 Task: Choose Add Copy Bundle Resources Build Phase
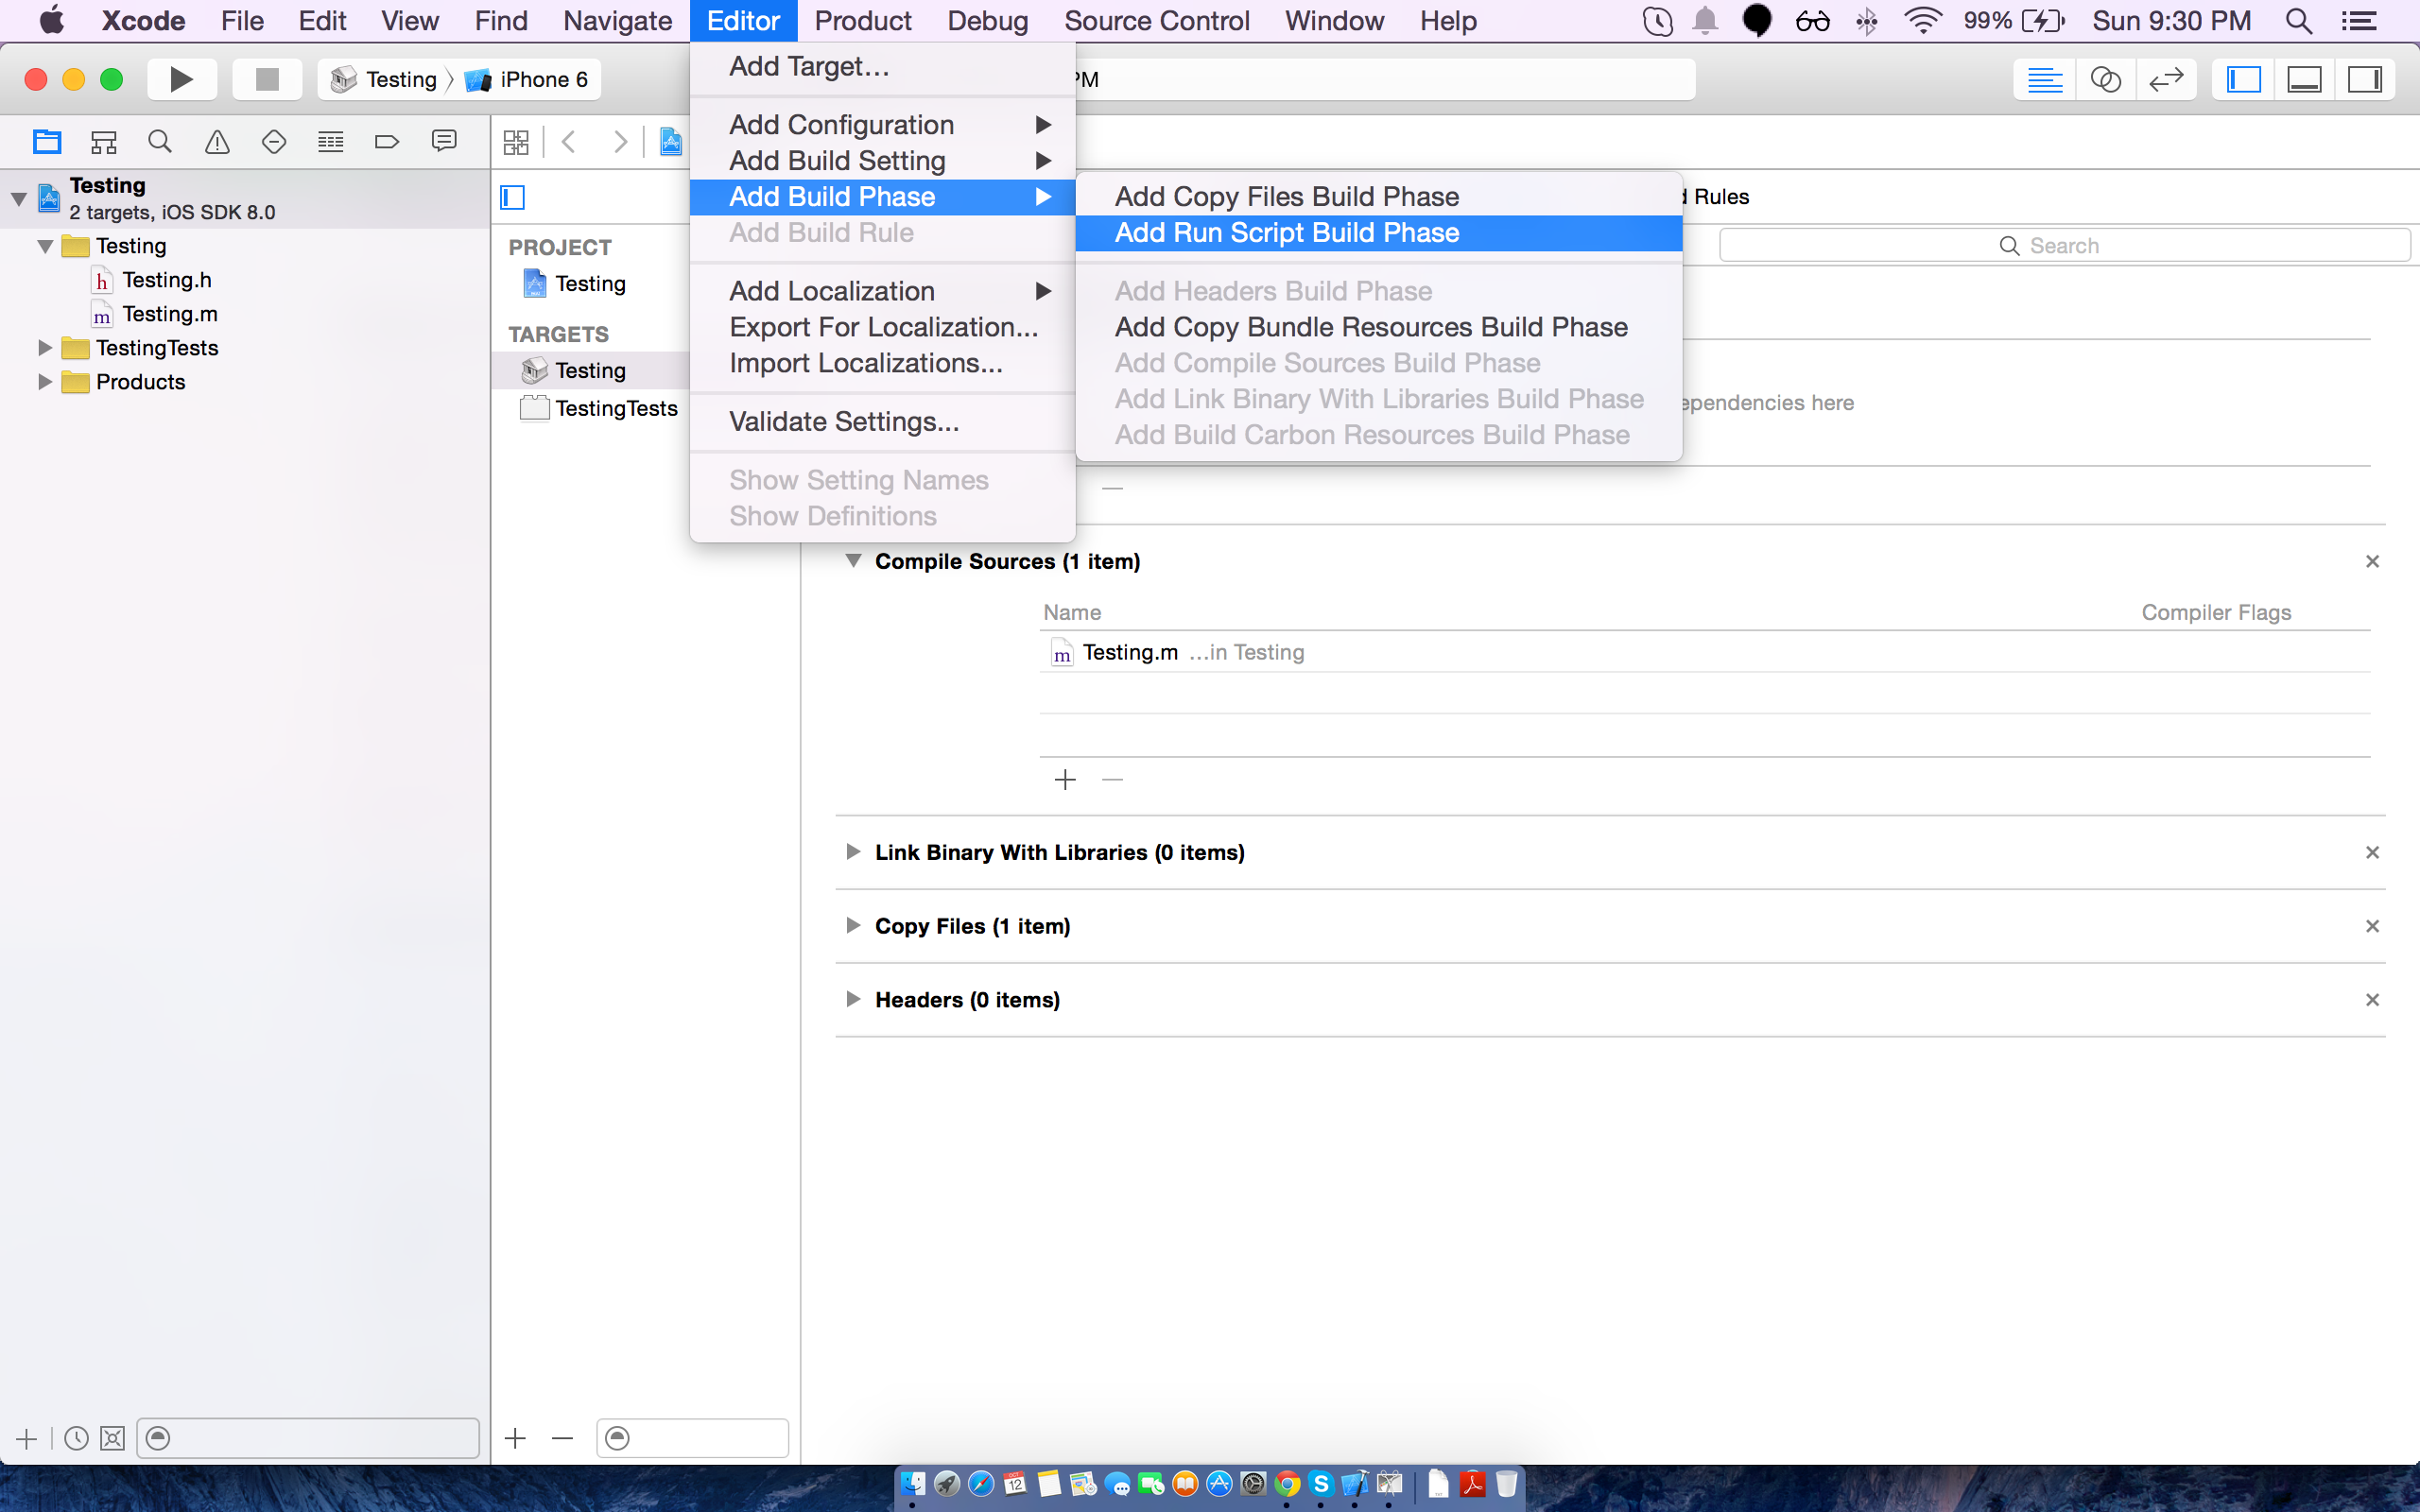[x=1379, y=327]
